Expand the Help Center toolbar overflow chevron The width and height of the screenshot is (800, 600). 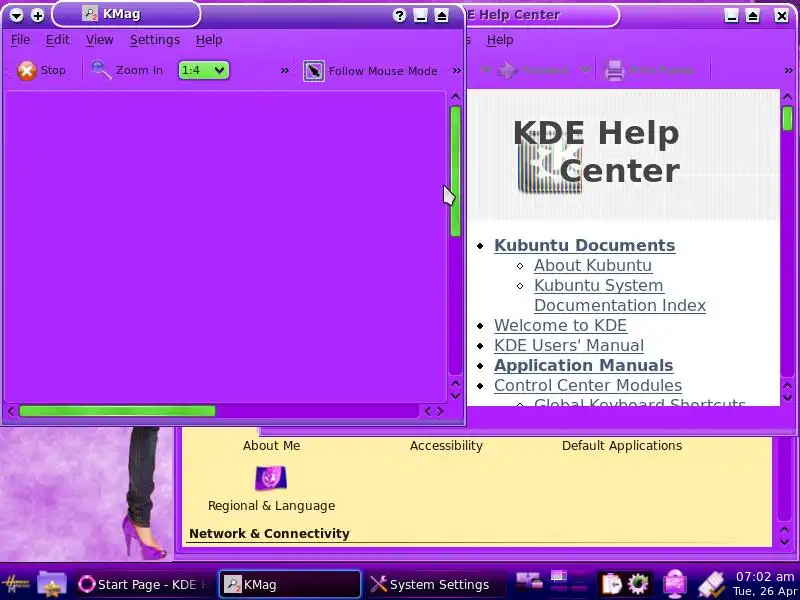[x=789, y=70]
